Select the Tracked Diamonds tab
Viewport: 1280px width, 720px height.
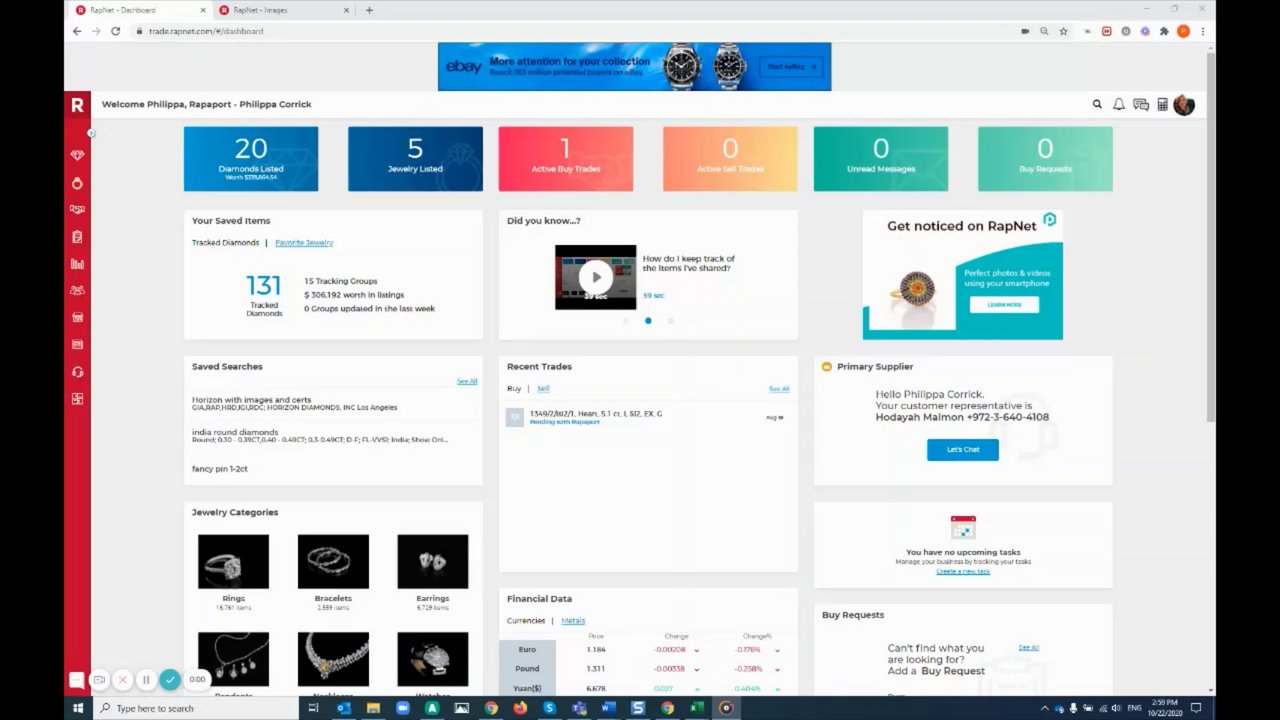[x=225, y=242]
